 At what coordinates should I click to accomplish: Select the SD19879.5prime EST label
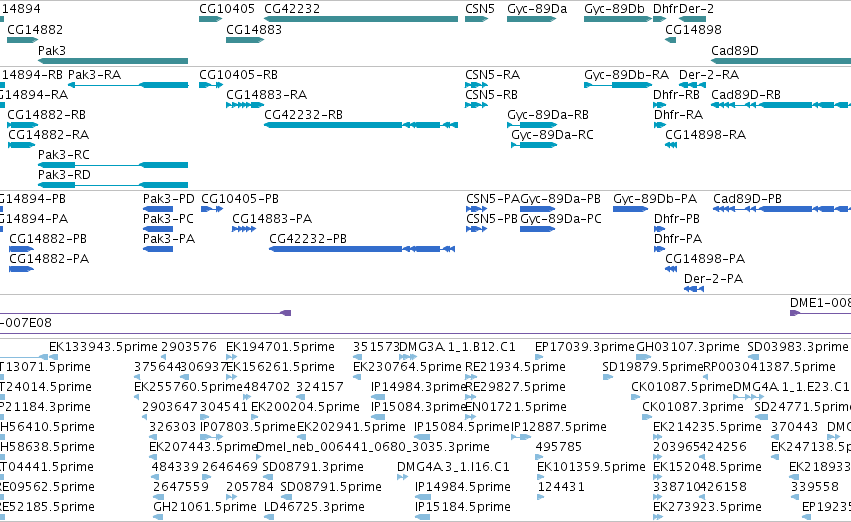pos(653,367)
